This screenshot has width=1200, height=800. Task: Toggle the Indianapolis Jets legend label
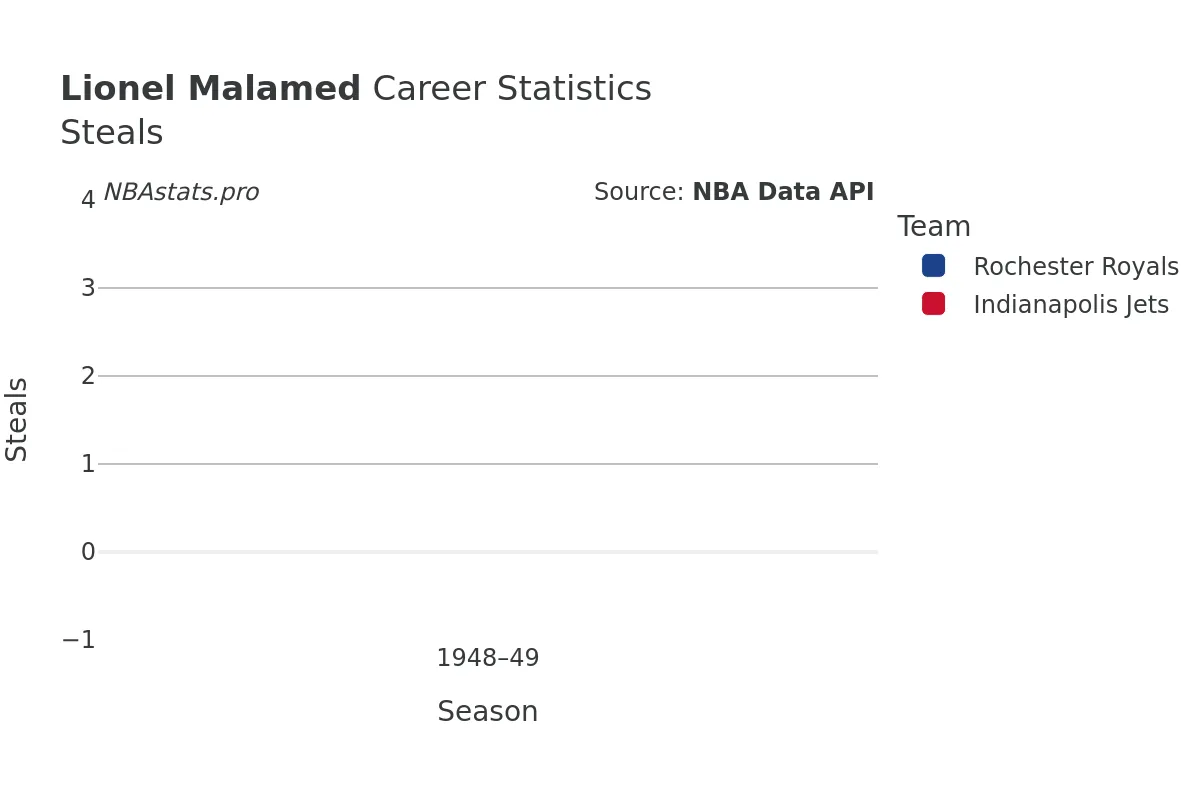click(x=1071, y=305)
